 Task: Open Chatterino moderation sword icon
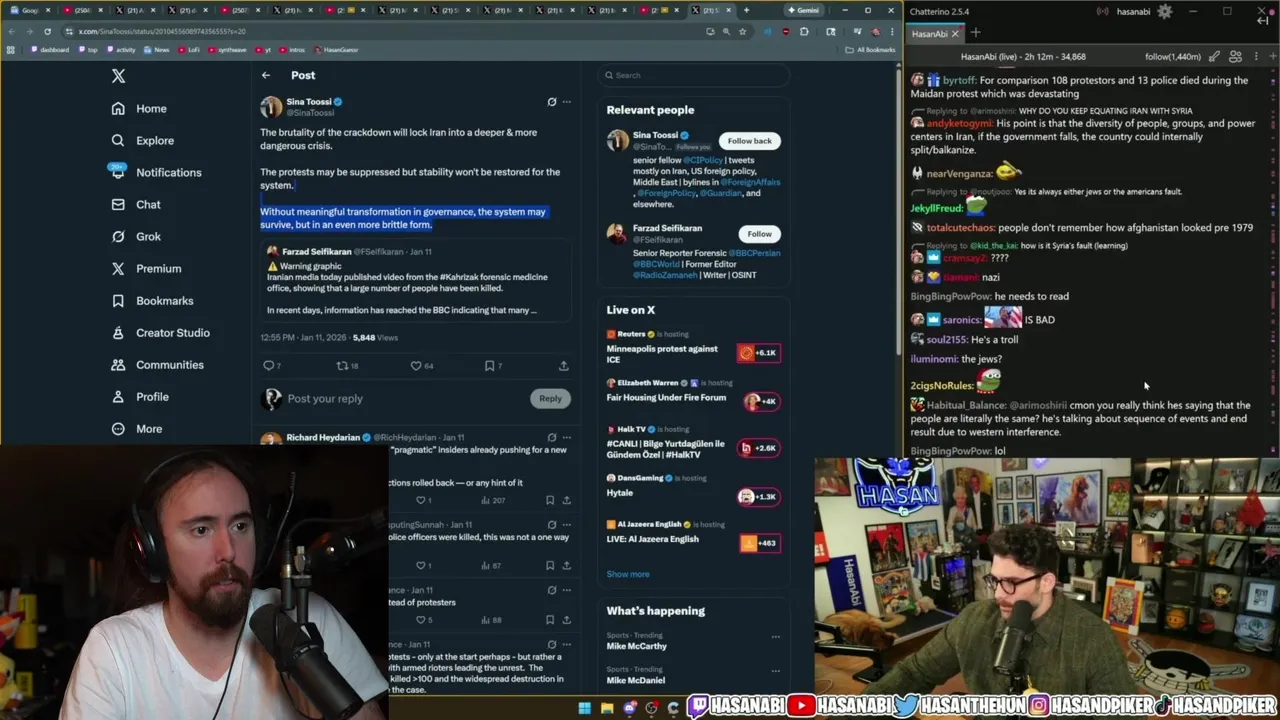tap(1214, 57)
